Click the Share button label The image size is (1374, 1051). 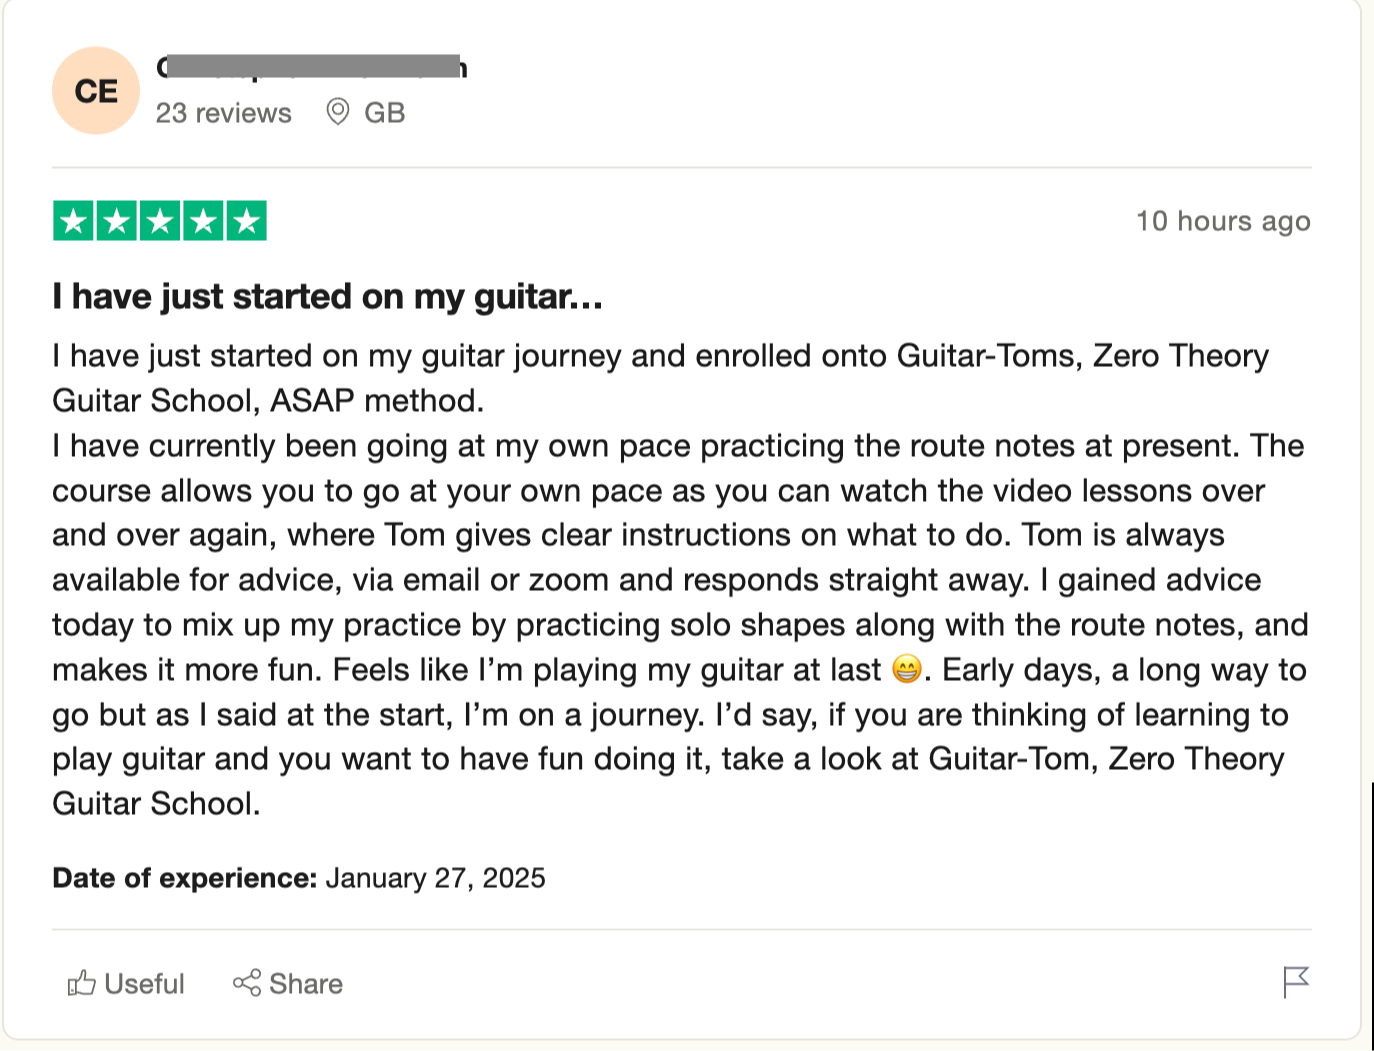pyautogui.click(x=306, y=984)
